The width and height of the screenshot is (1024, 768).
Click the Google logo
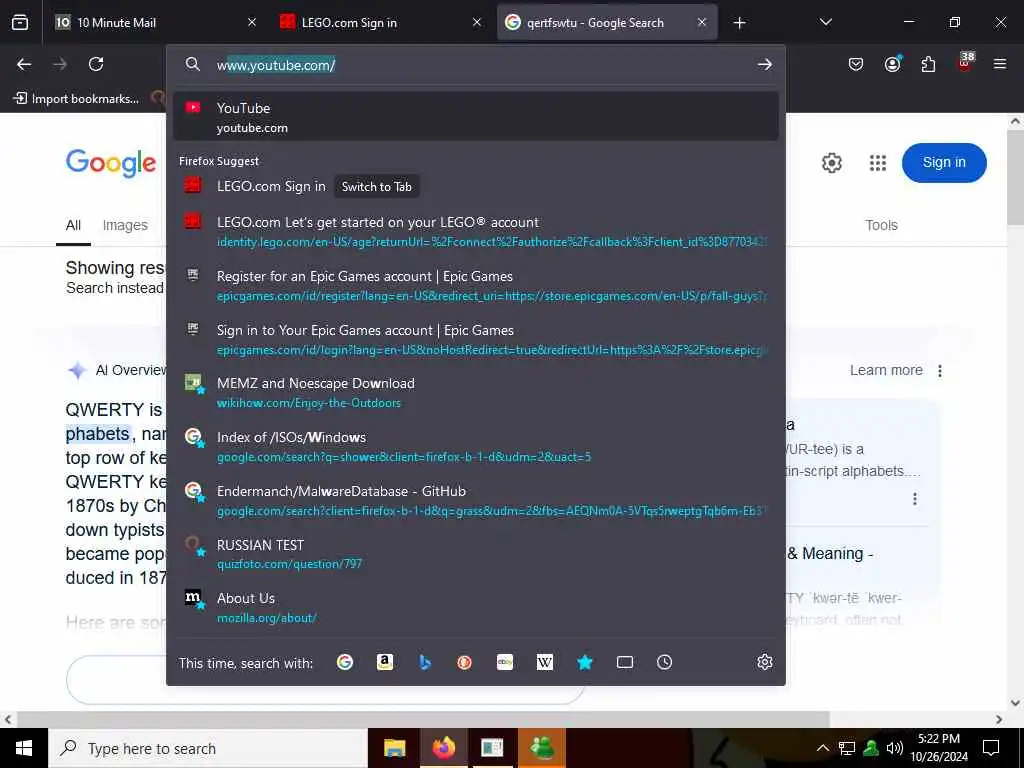[x=111, y=163]
